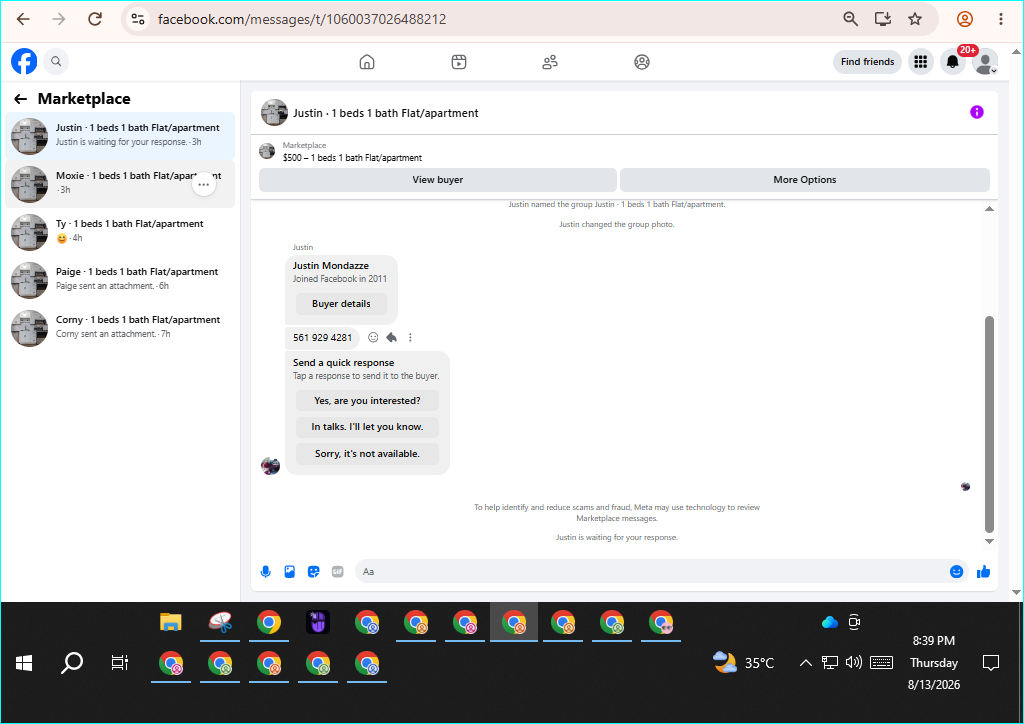The height and width of the screenshot is (724, 1024).
Task: Click Find friends button
Action: tap(867, 61)
